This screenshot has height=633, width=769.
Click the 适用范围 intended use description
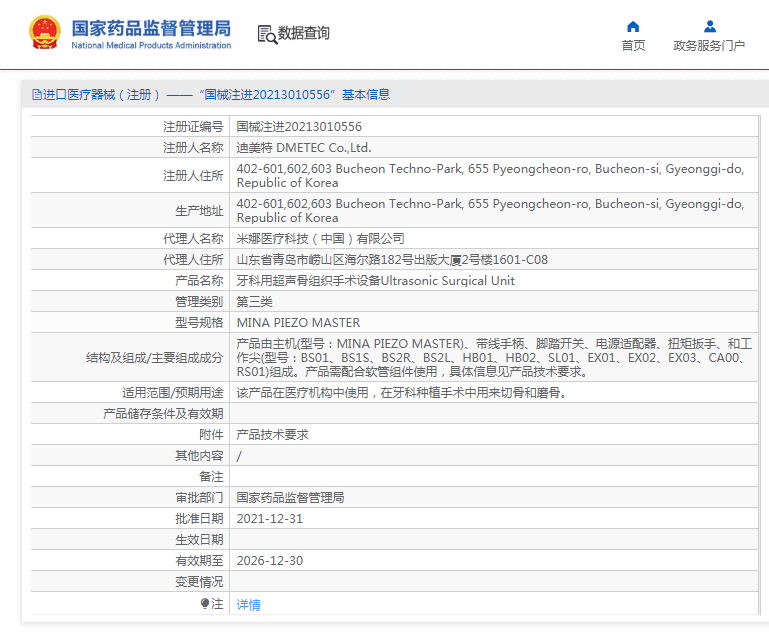(402, 393)
